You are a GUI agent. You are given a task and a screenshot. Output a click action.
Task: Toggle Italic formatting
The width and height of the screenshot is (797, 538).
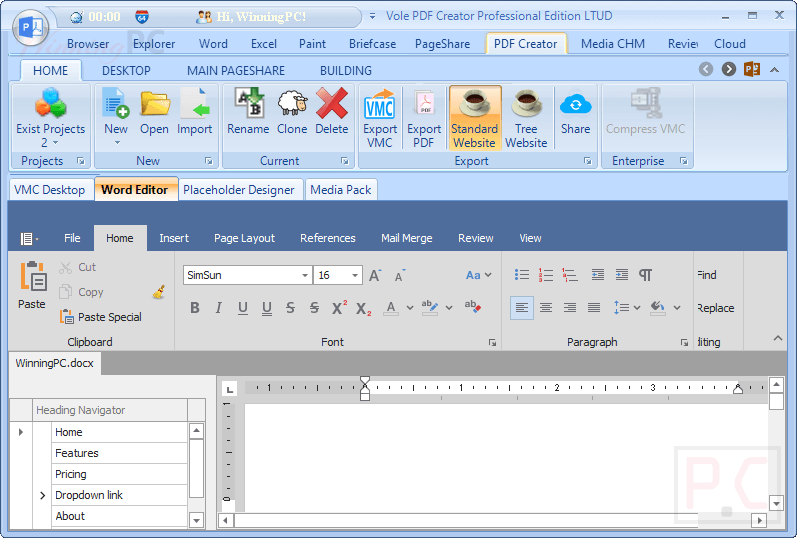click(219, 308)
